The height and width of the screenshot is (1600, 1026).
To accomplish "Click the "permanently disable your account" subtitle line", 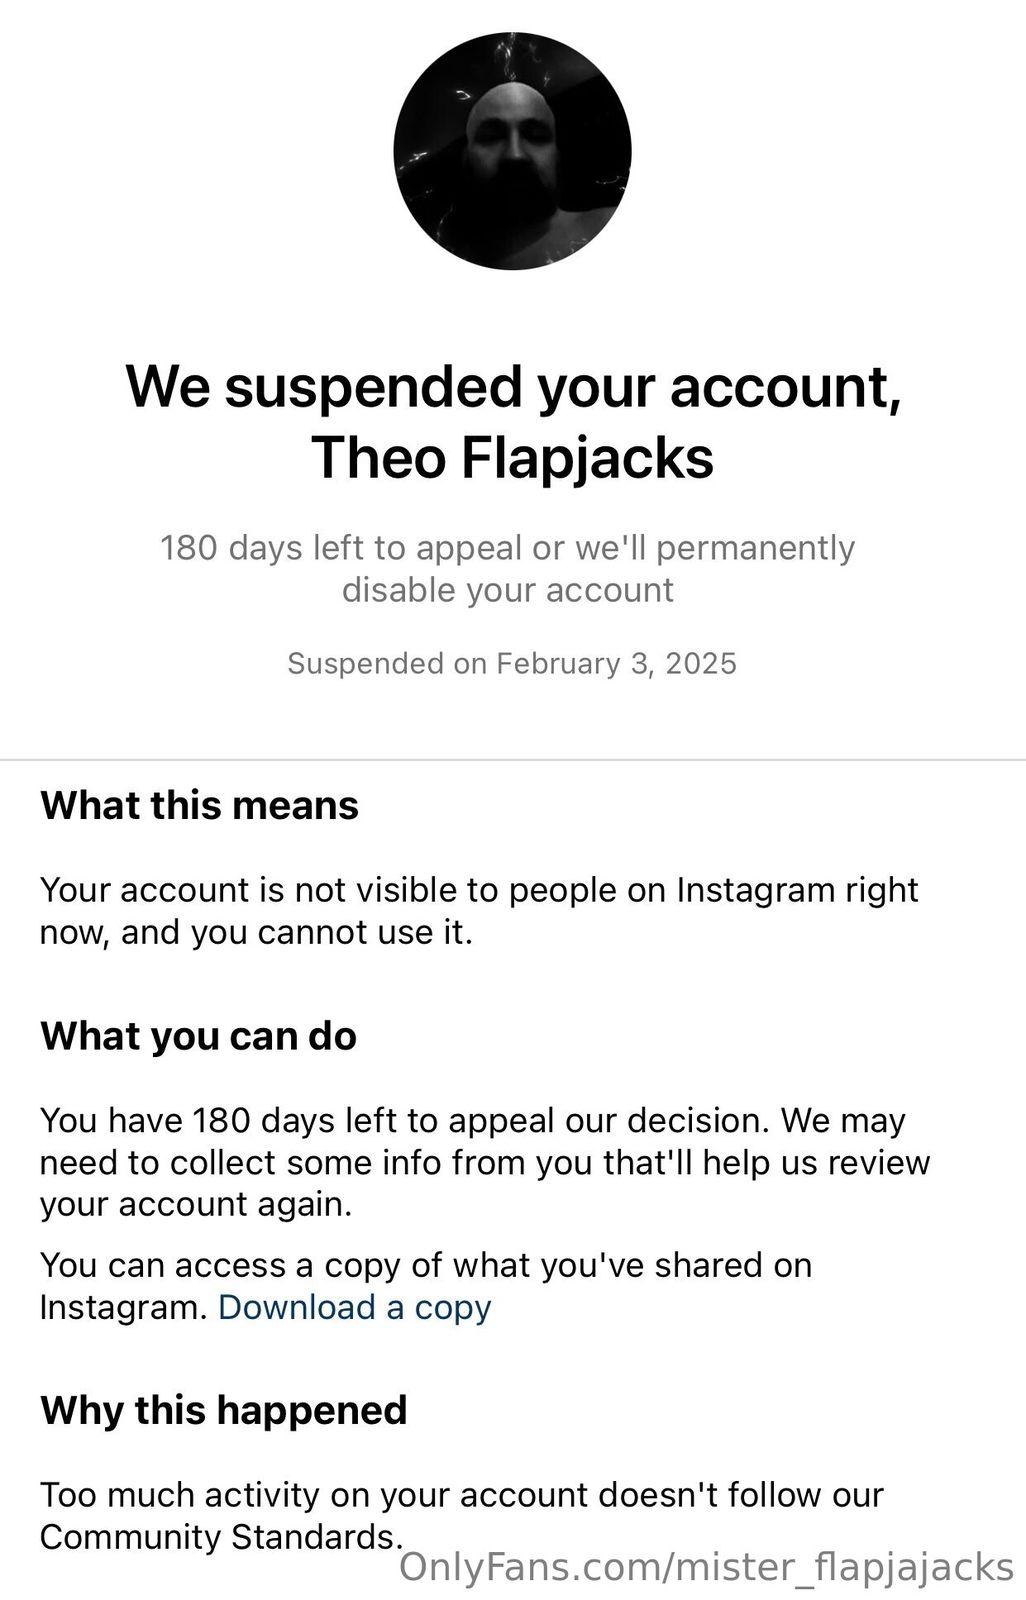I will coord(507,590).
